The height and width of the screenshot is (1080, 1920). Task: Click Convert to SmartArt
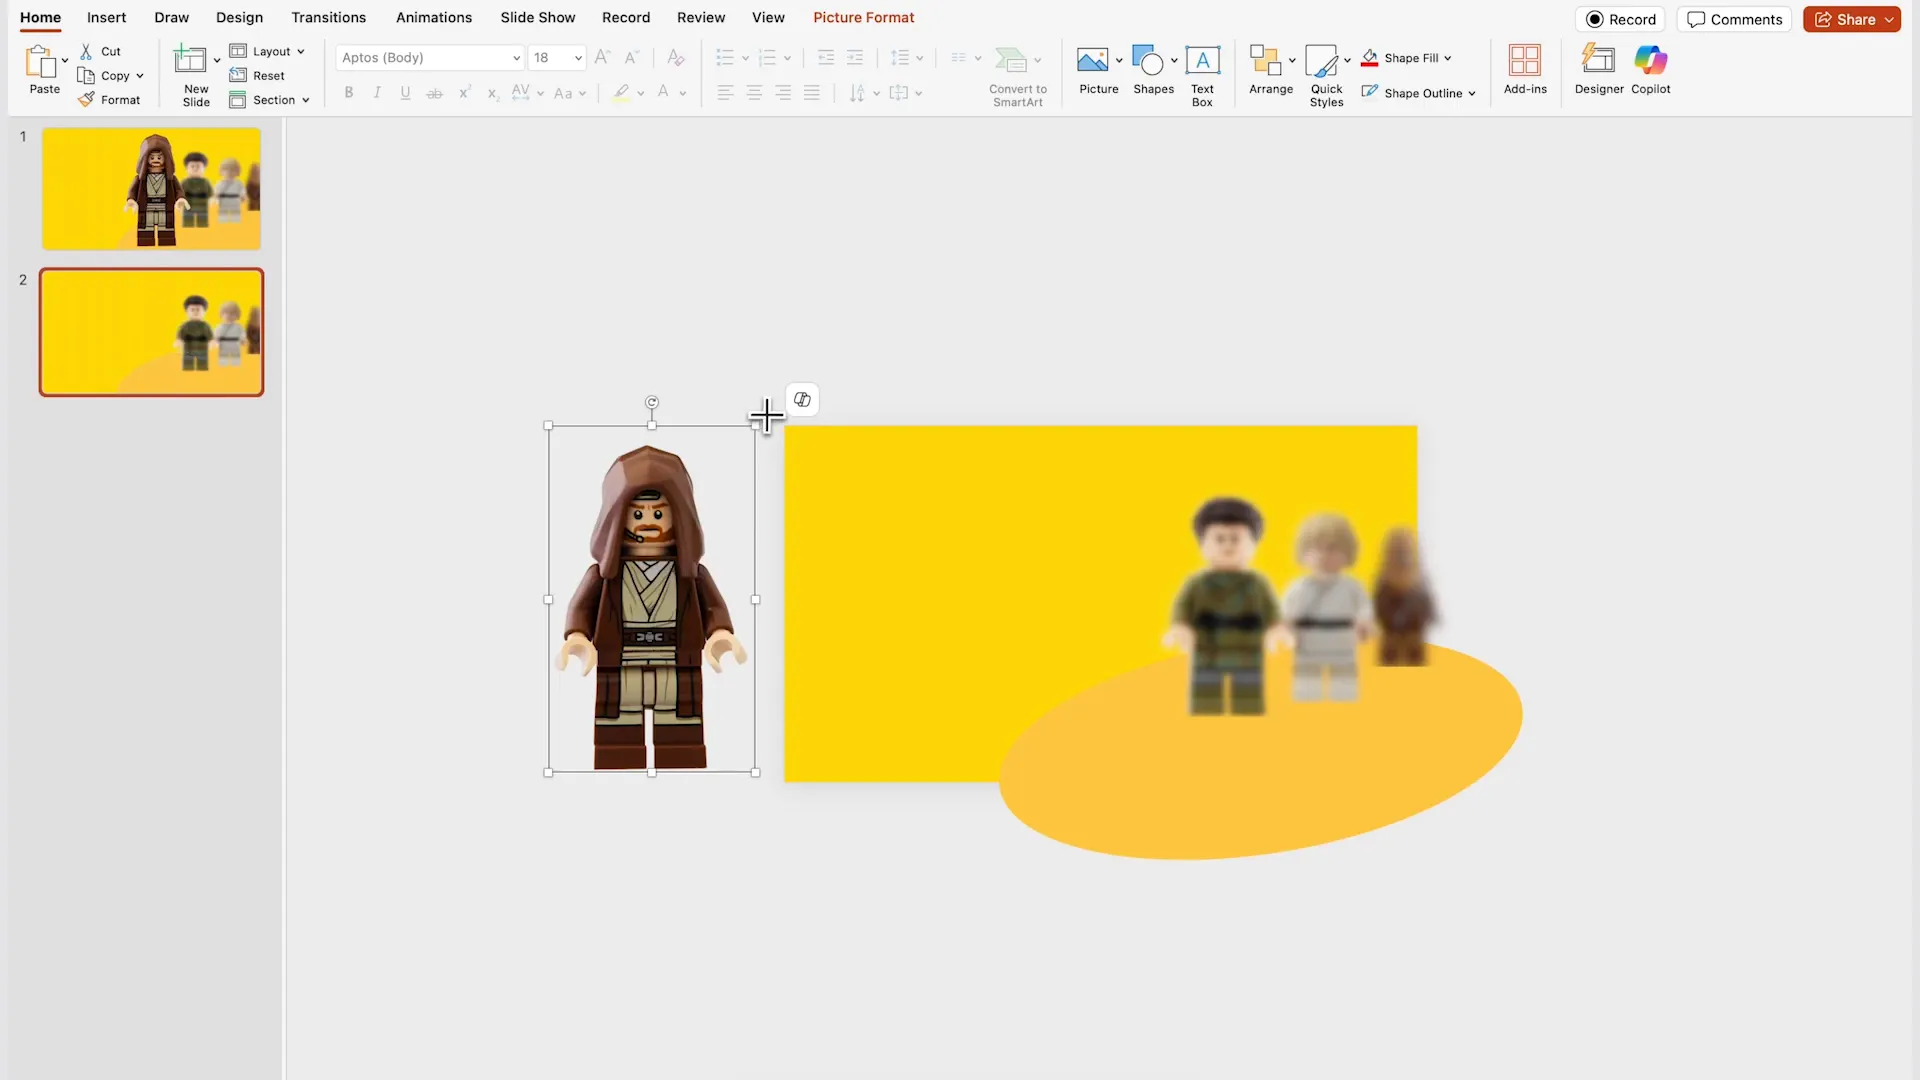click(1018, 76)
